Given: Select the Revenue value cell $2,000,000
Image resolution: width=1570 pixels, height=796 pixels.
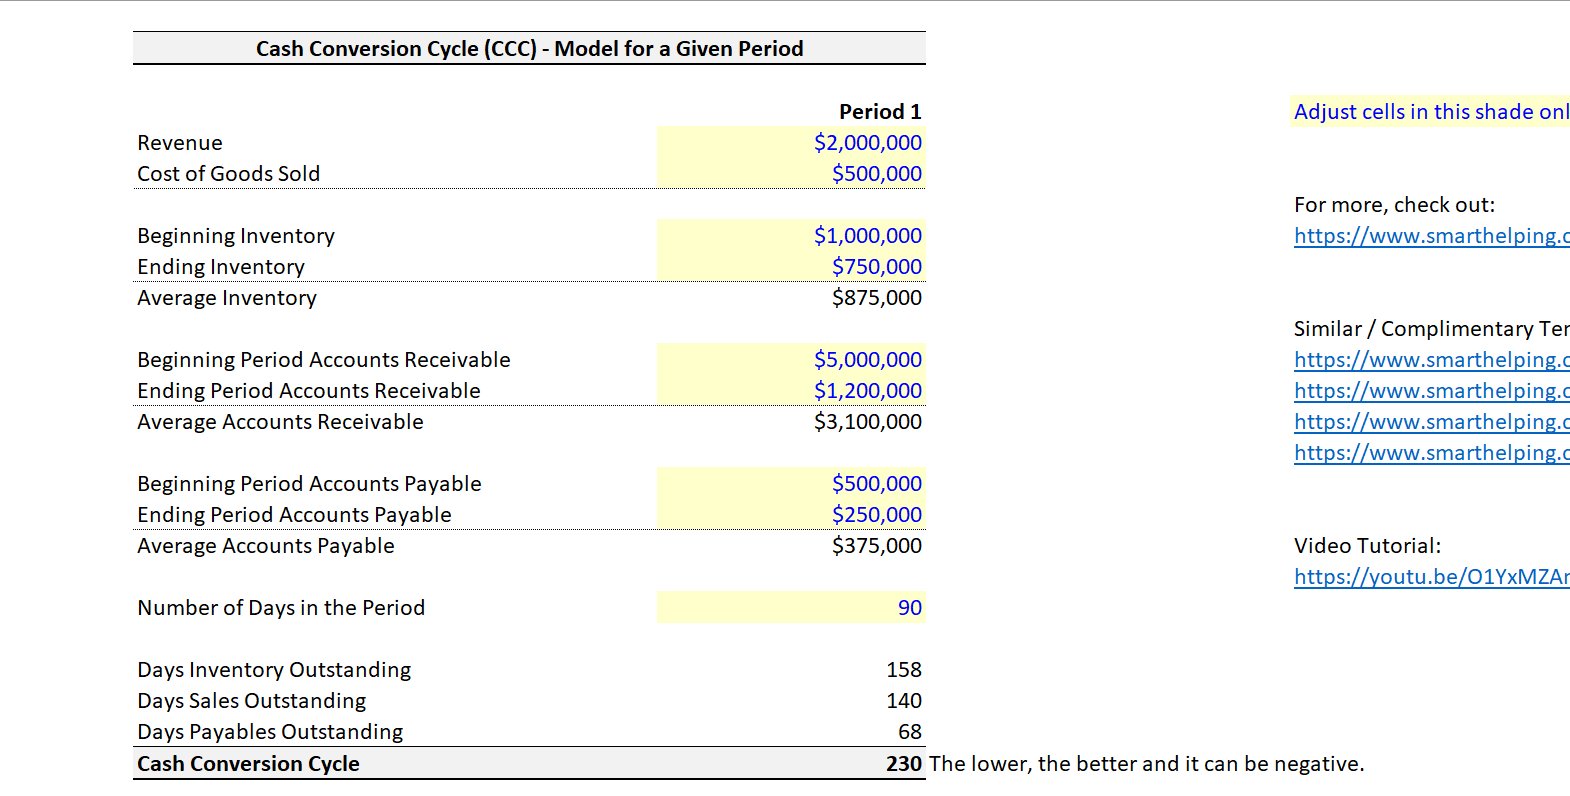Looking at the screenshot, I should click(x=791, y=142).
